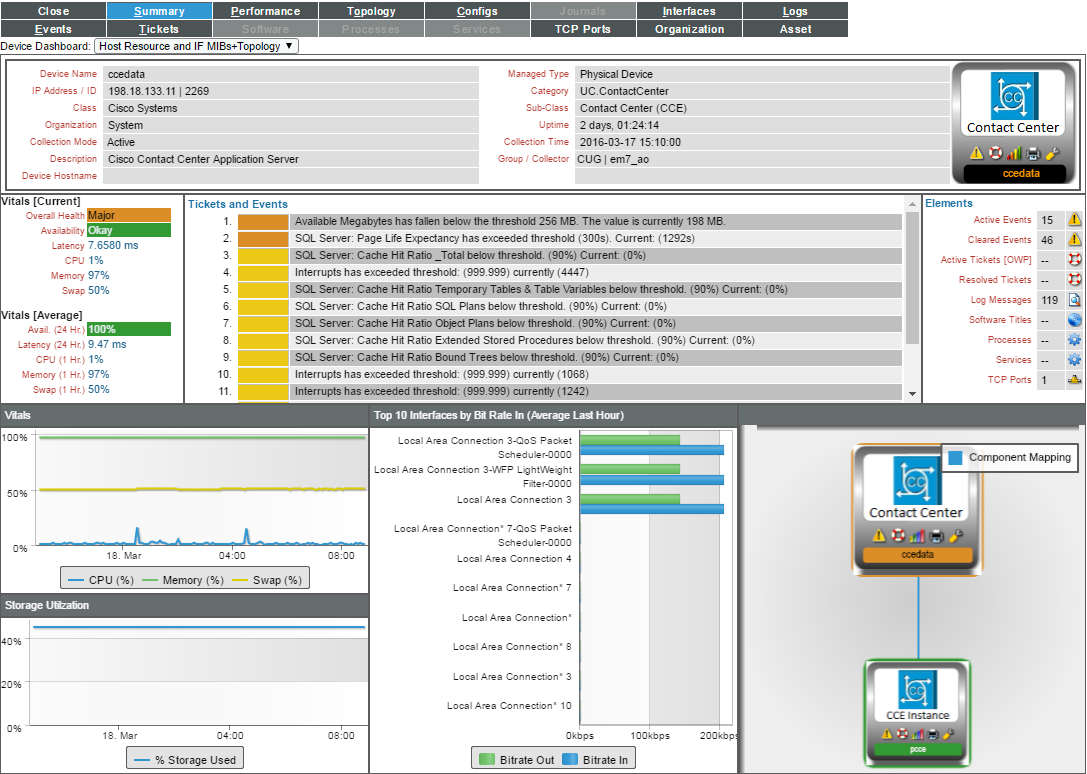1087x774 pixels.
Task: Open the TCP Ports tab
Action: click(583, 29)
